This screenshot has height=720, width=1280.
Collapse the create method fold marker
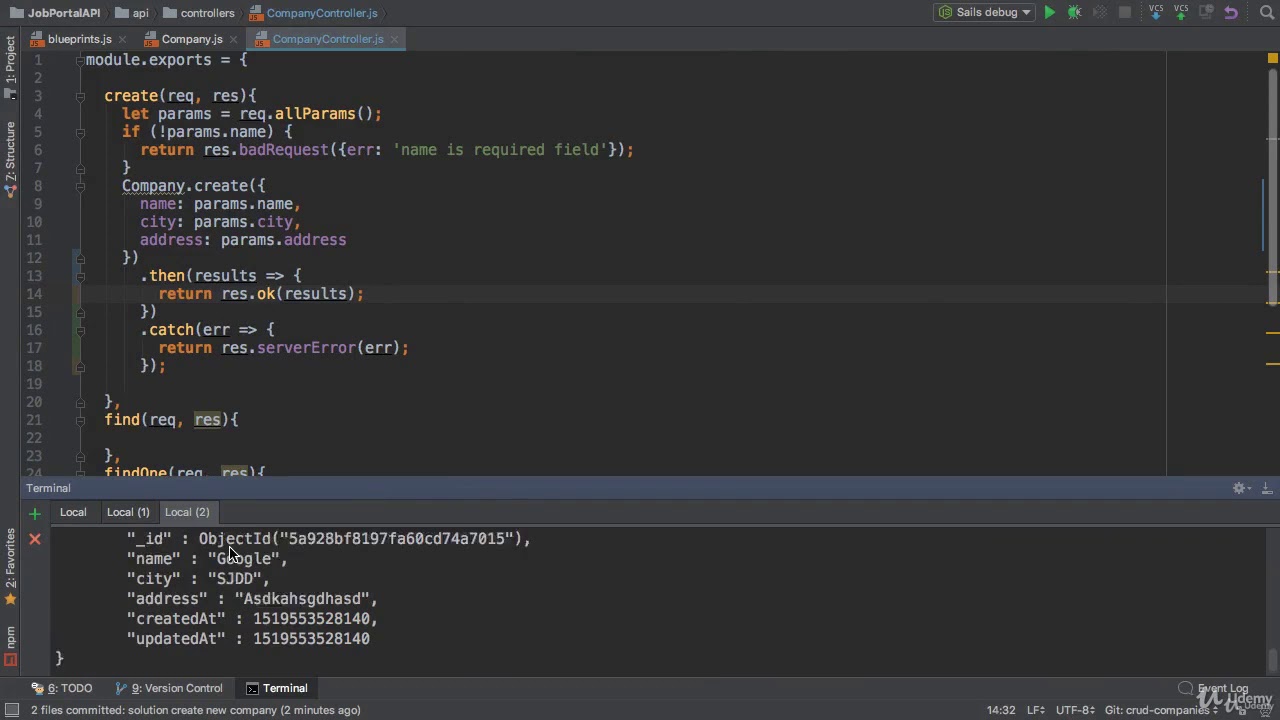click(80, 96)
